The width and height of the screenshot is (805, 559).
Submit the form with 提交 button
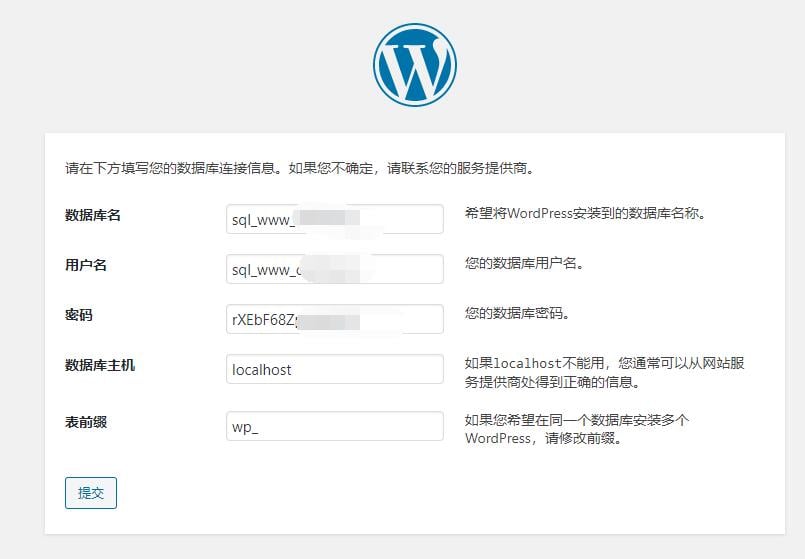tap(91, 493)
